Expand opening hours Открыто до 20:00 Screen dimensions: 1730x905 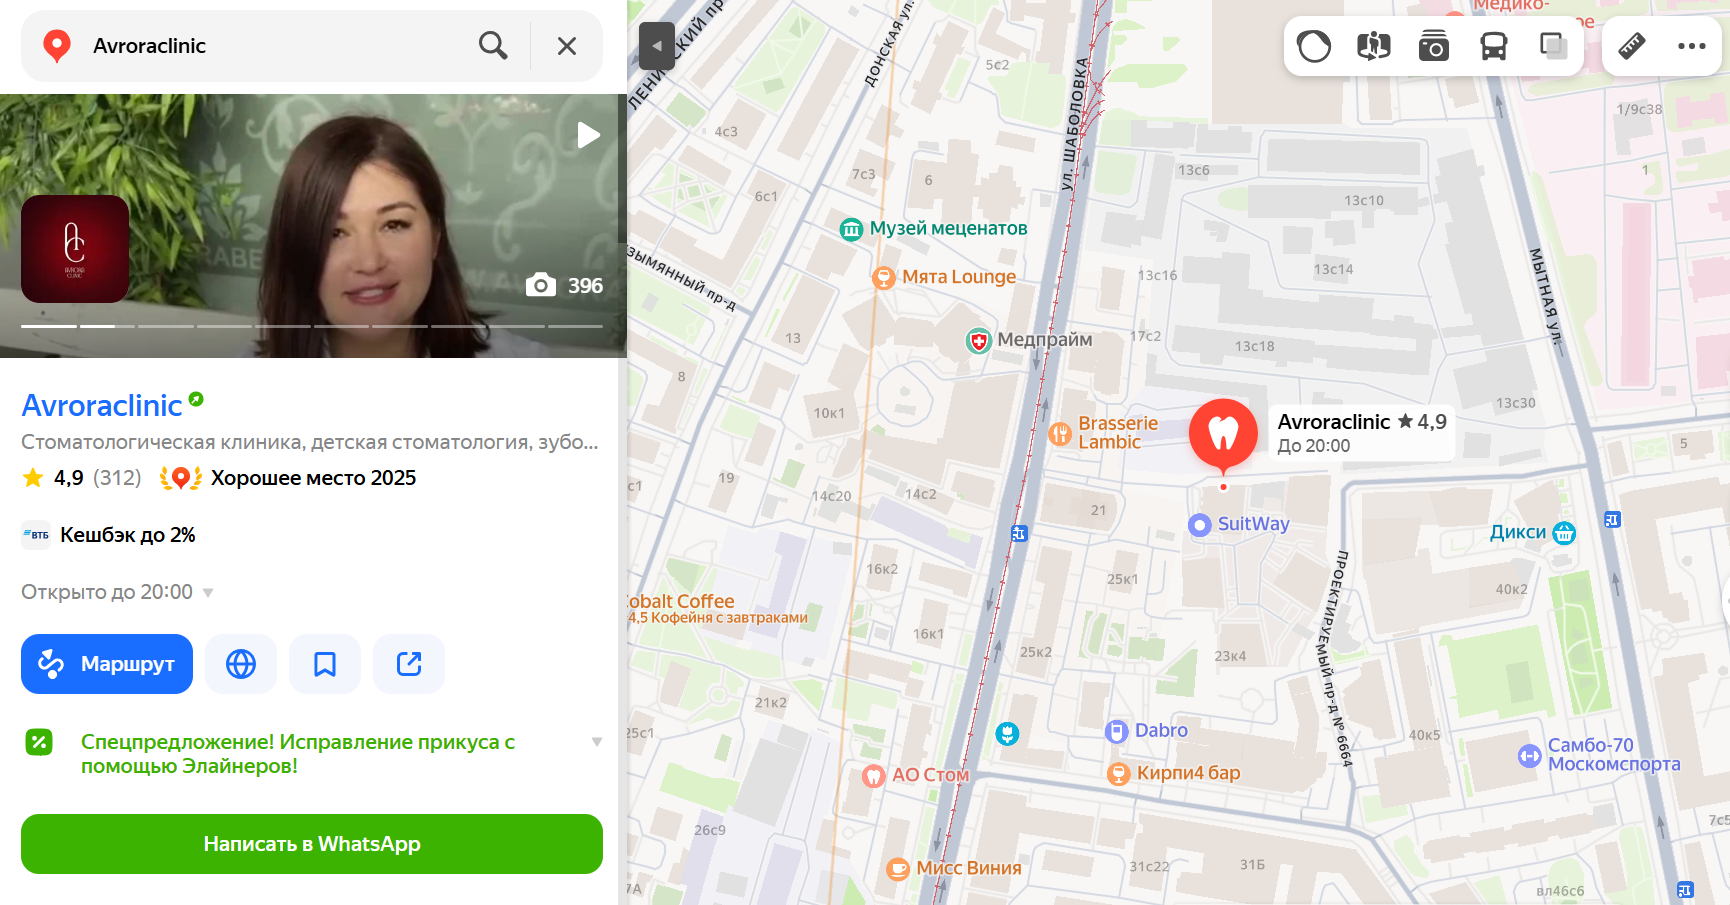[117, 592]
